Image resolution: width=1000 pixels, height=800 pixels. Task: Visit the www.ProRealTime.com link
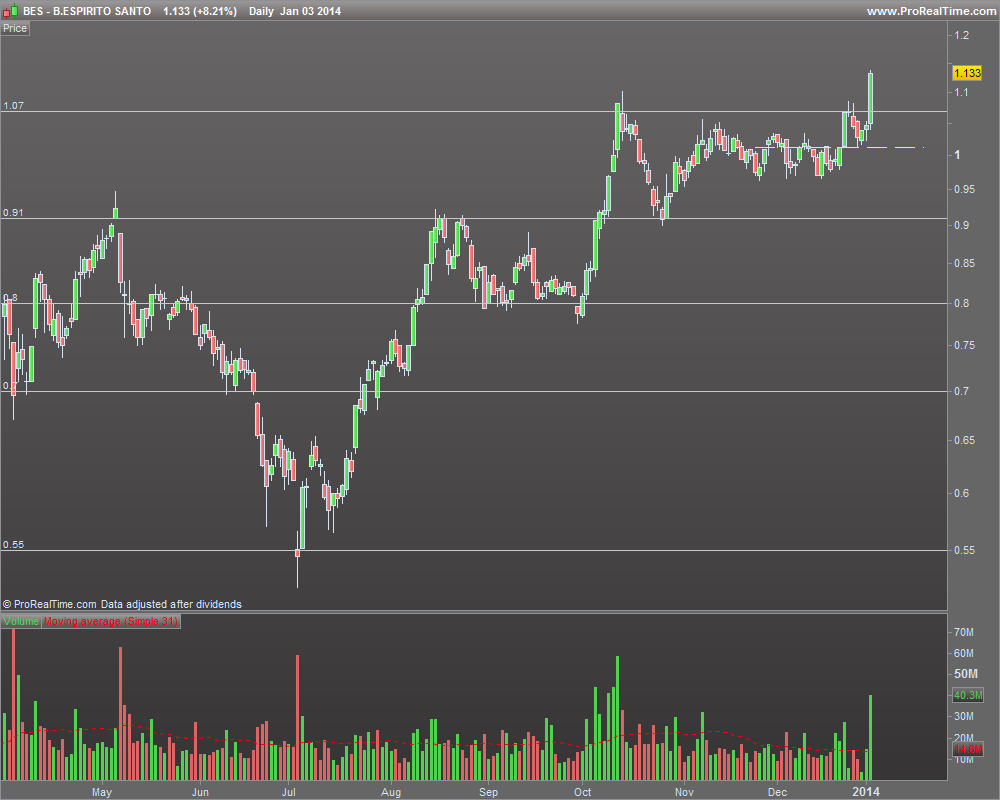[x=932, y=11]
